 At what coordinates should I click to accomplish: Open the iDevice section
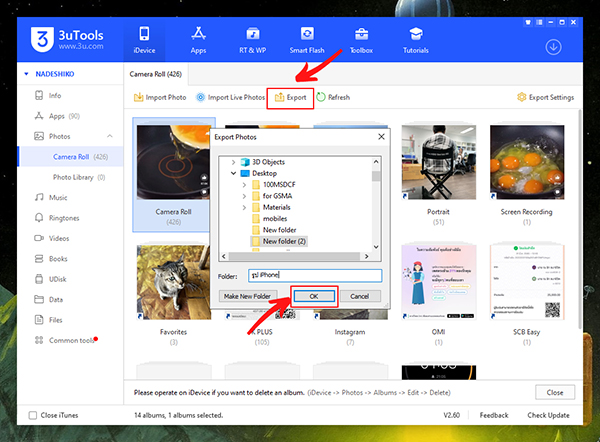(144, 40)
